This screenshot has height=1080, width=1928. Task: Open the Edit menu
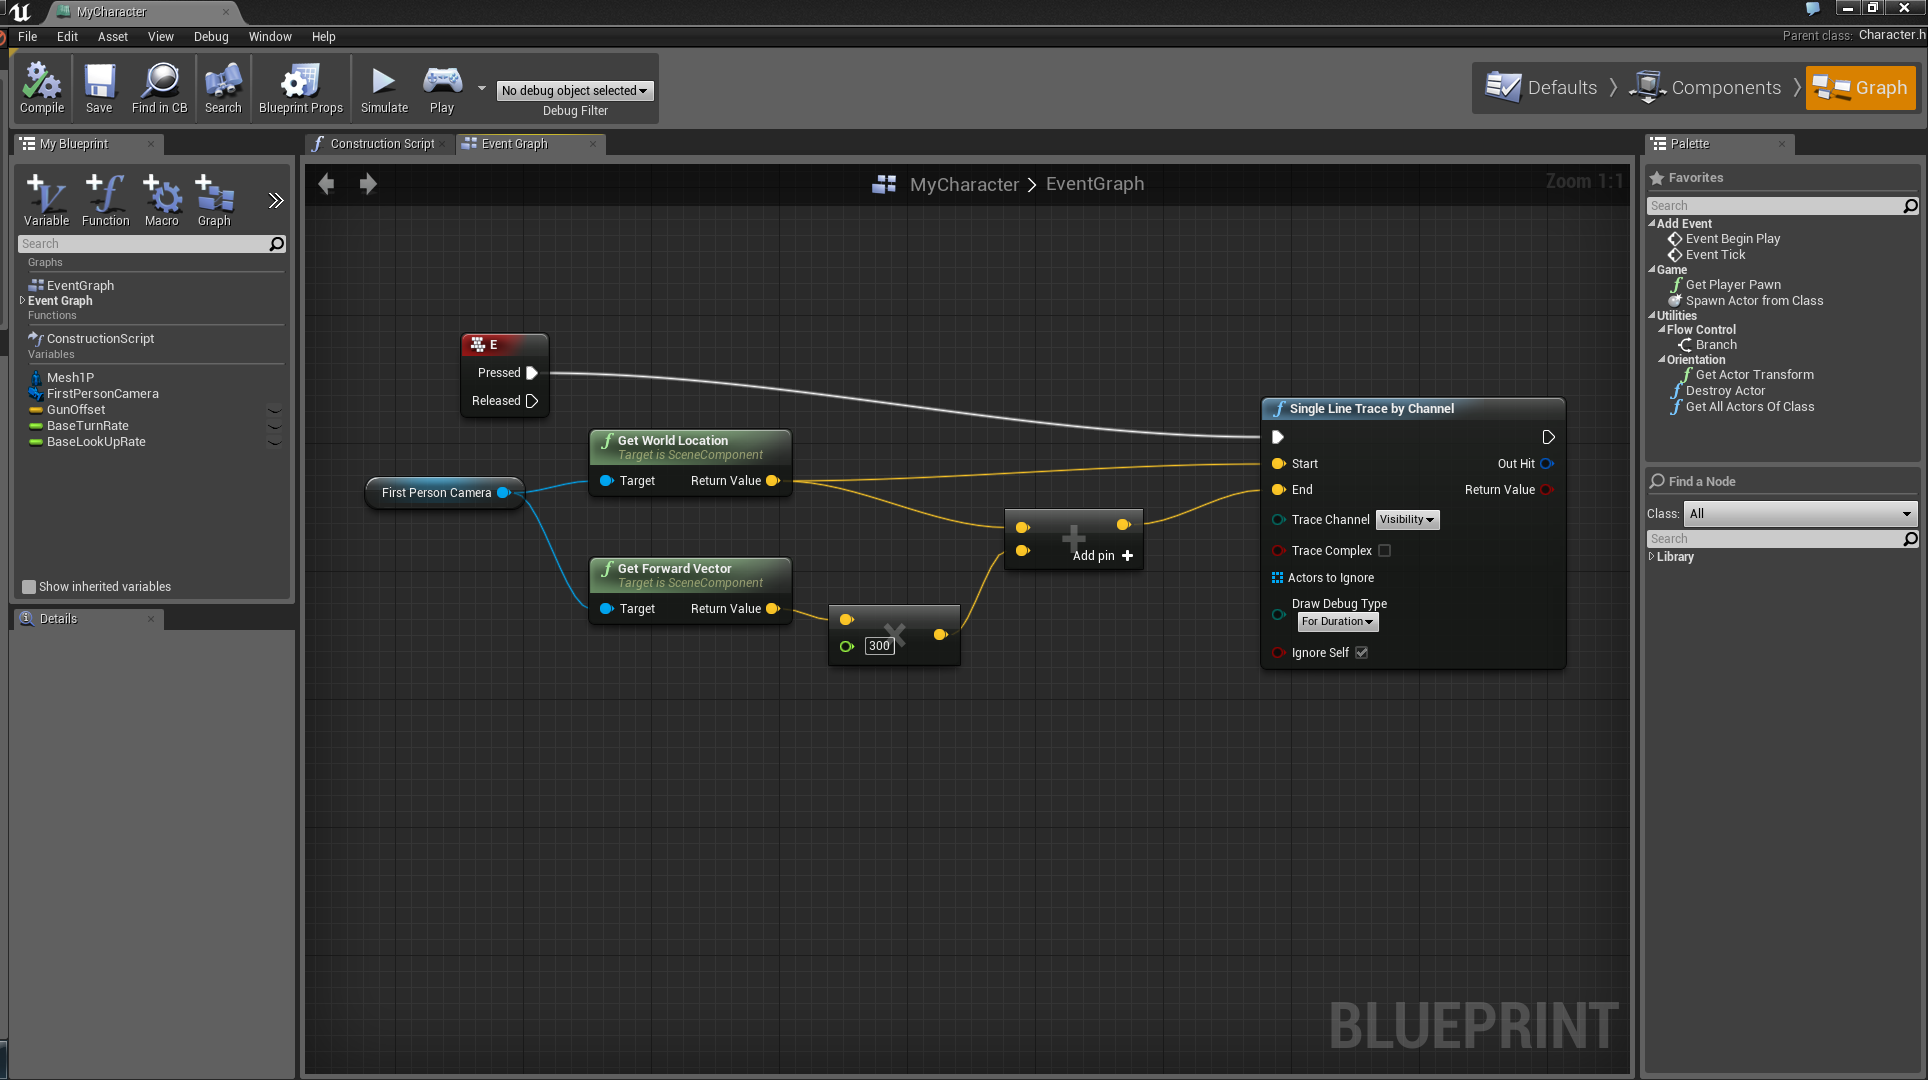coord(67,37)
